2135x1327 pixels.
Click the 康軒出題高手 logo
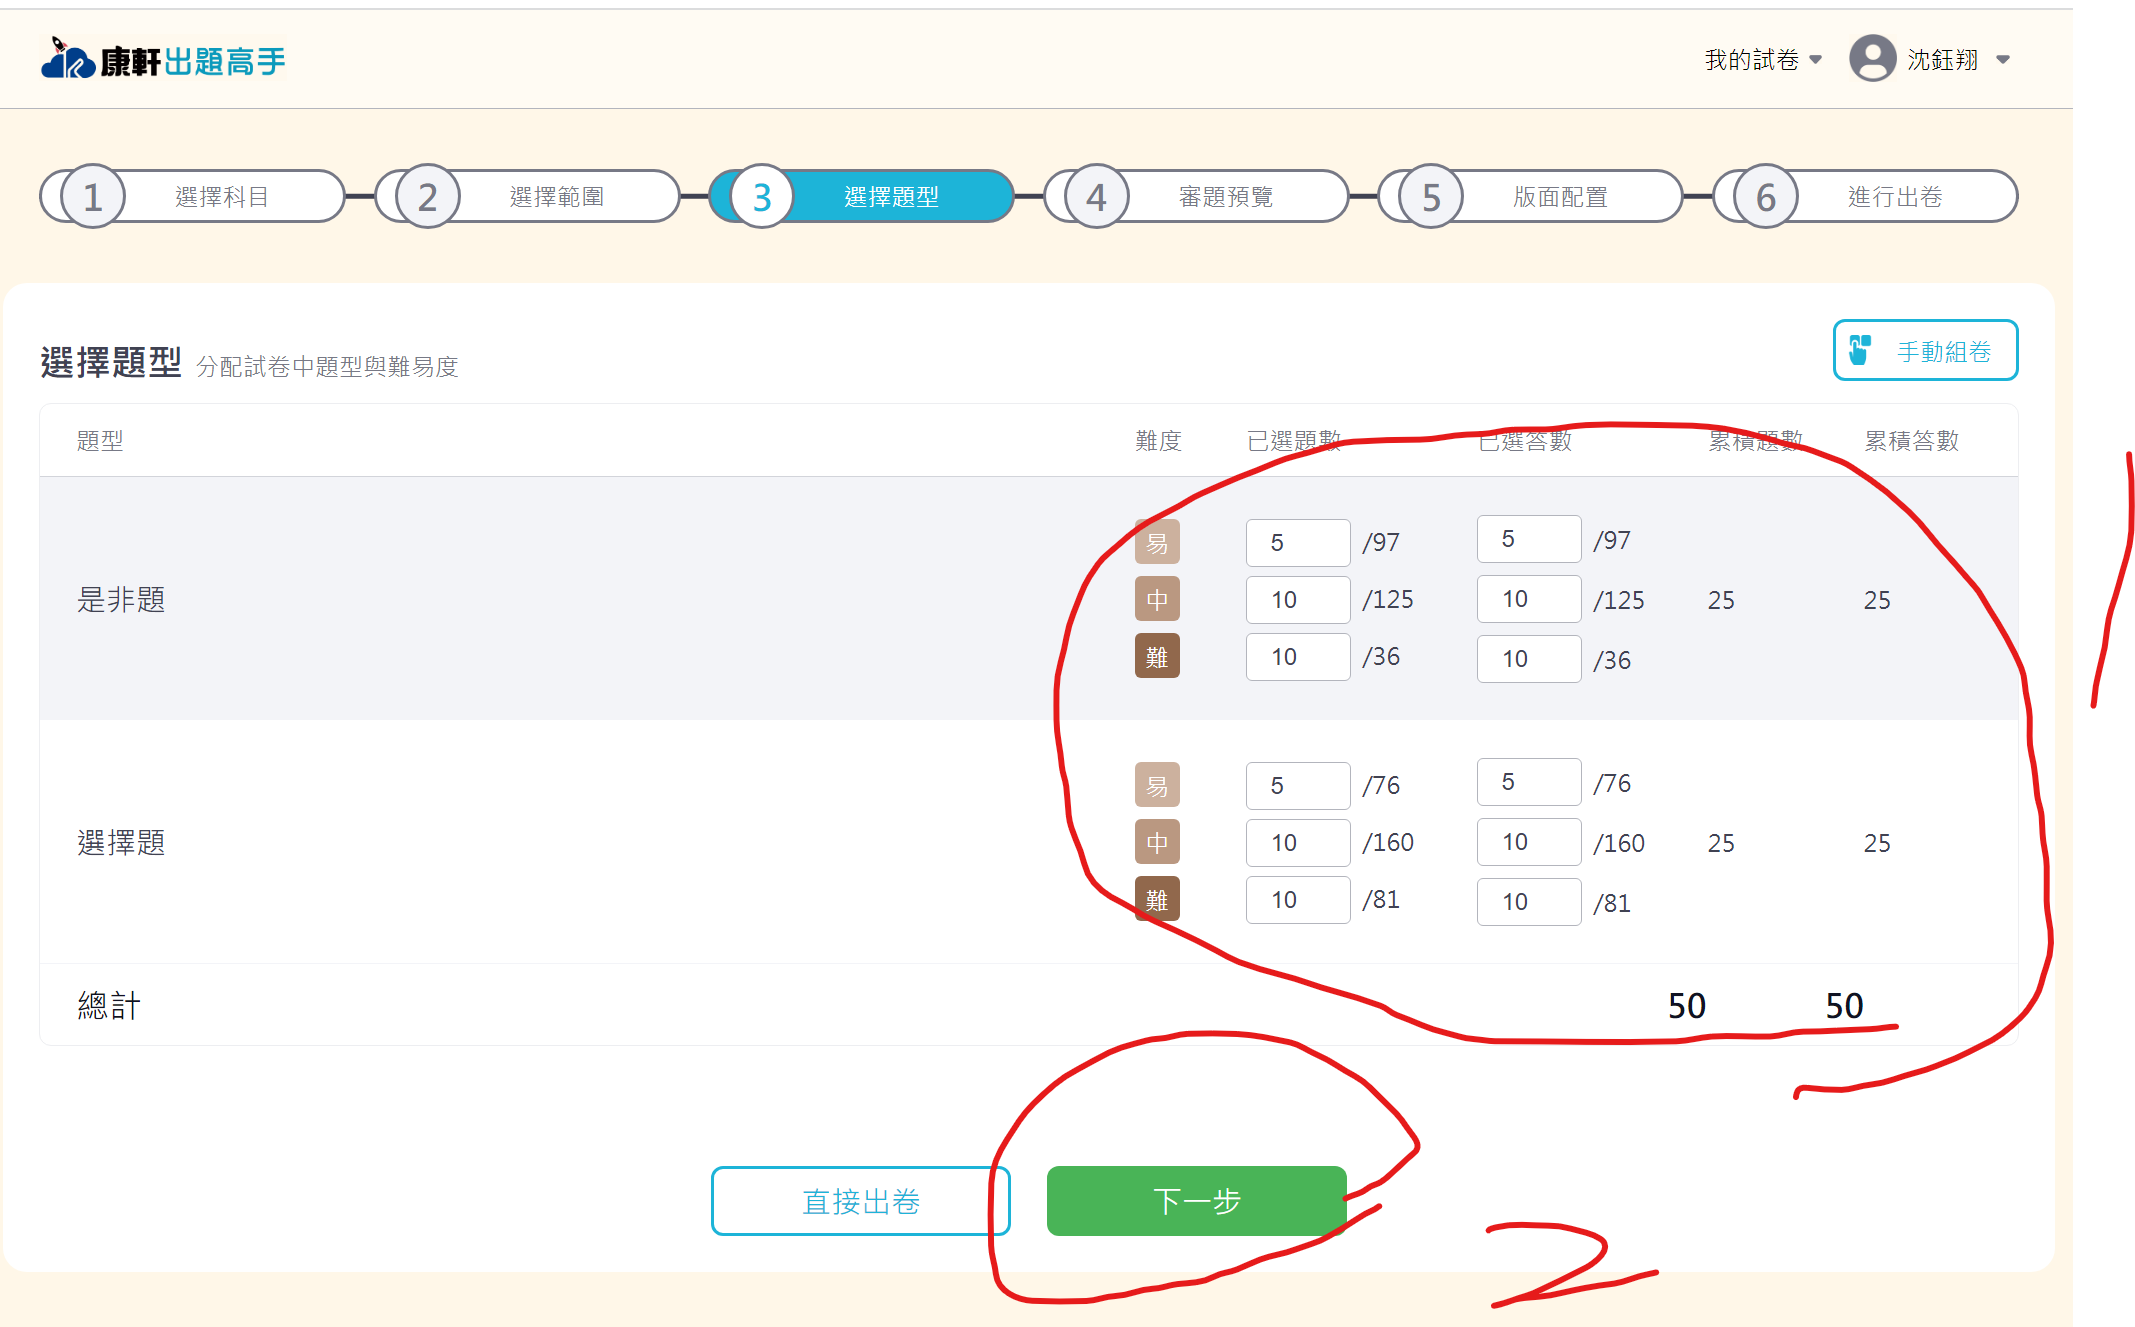(163, 59)
